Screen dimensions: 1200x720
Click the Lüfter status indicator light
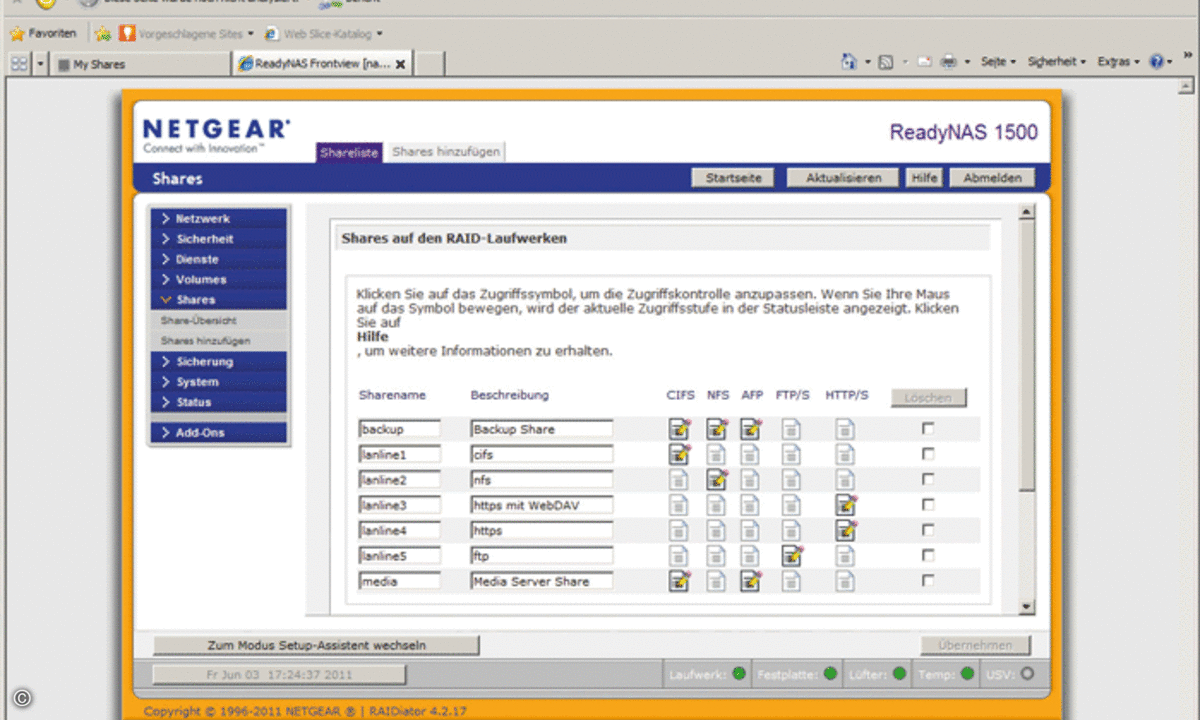[x=899, y=674]
